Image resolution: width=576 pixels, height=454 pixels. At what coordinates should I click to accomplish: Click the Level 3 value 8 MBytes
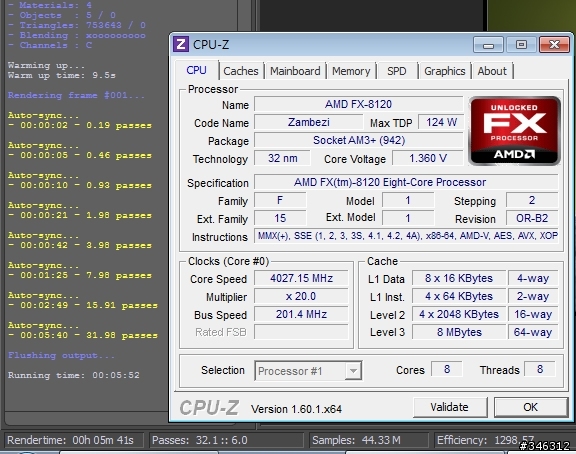459,332
